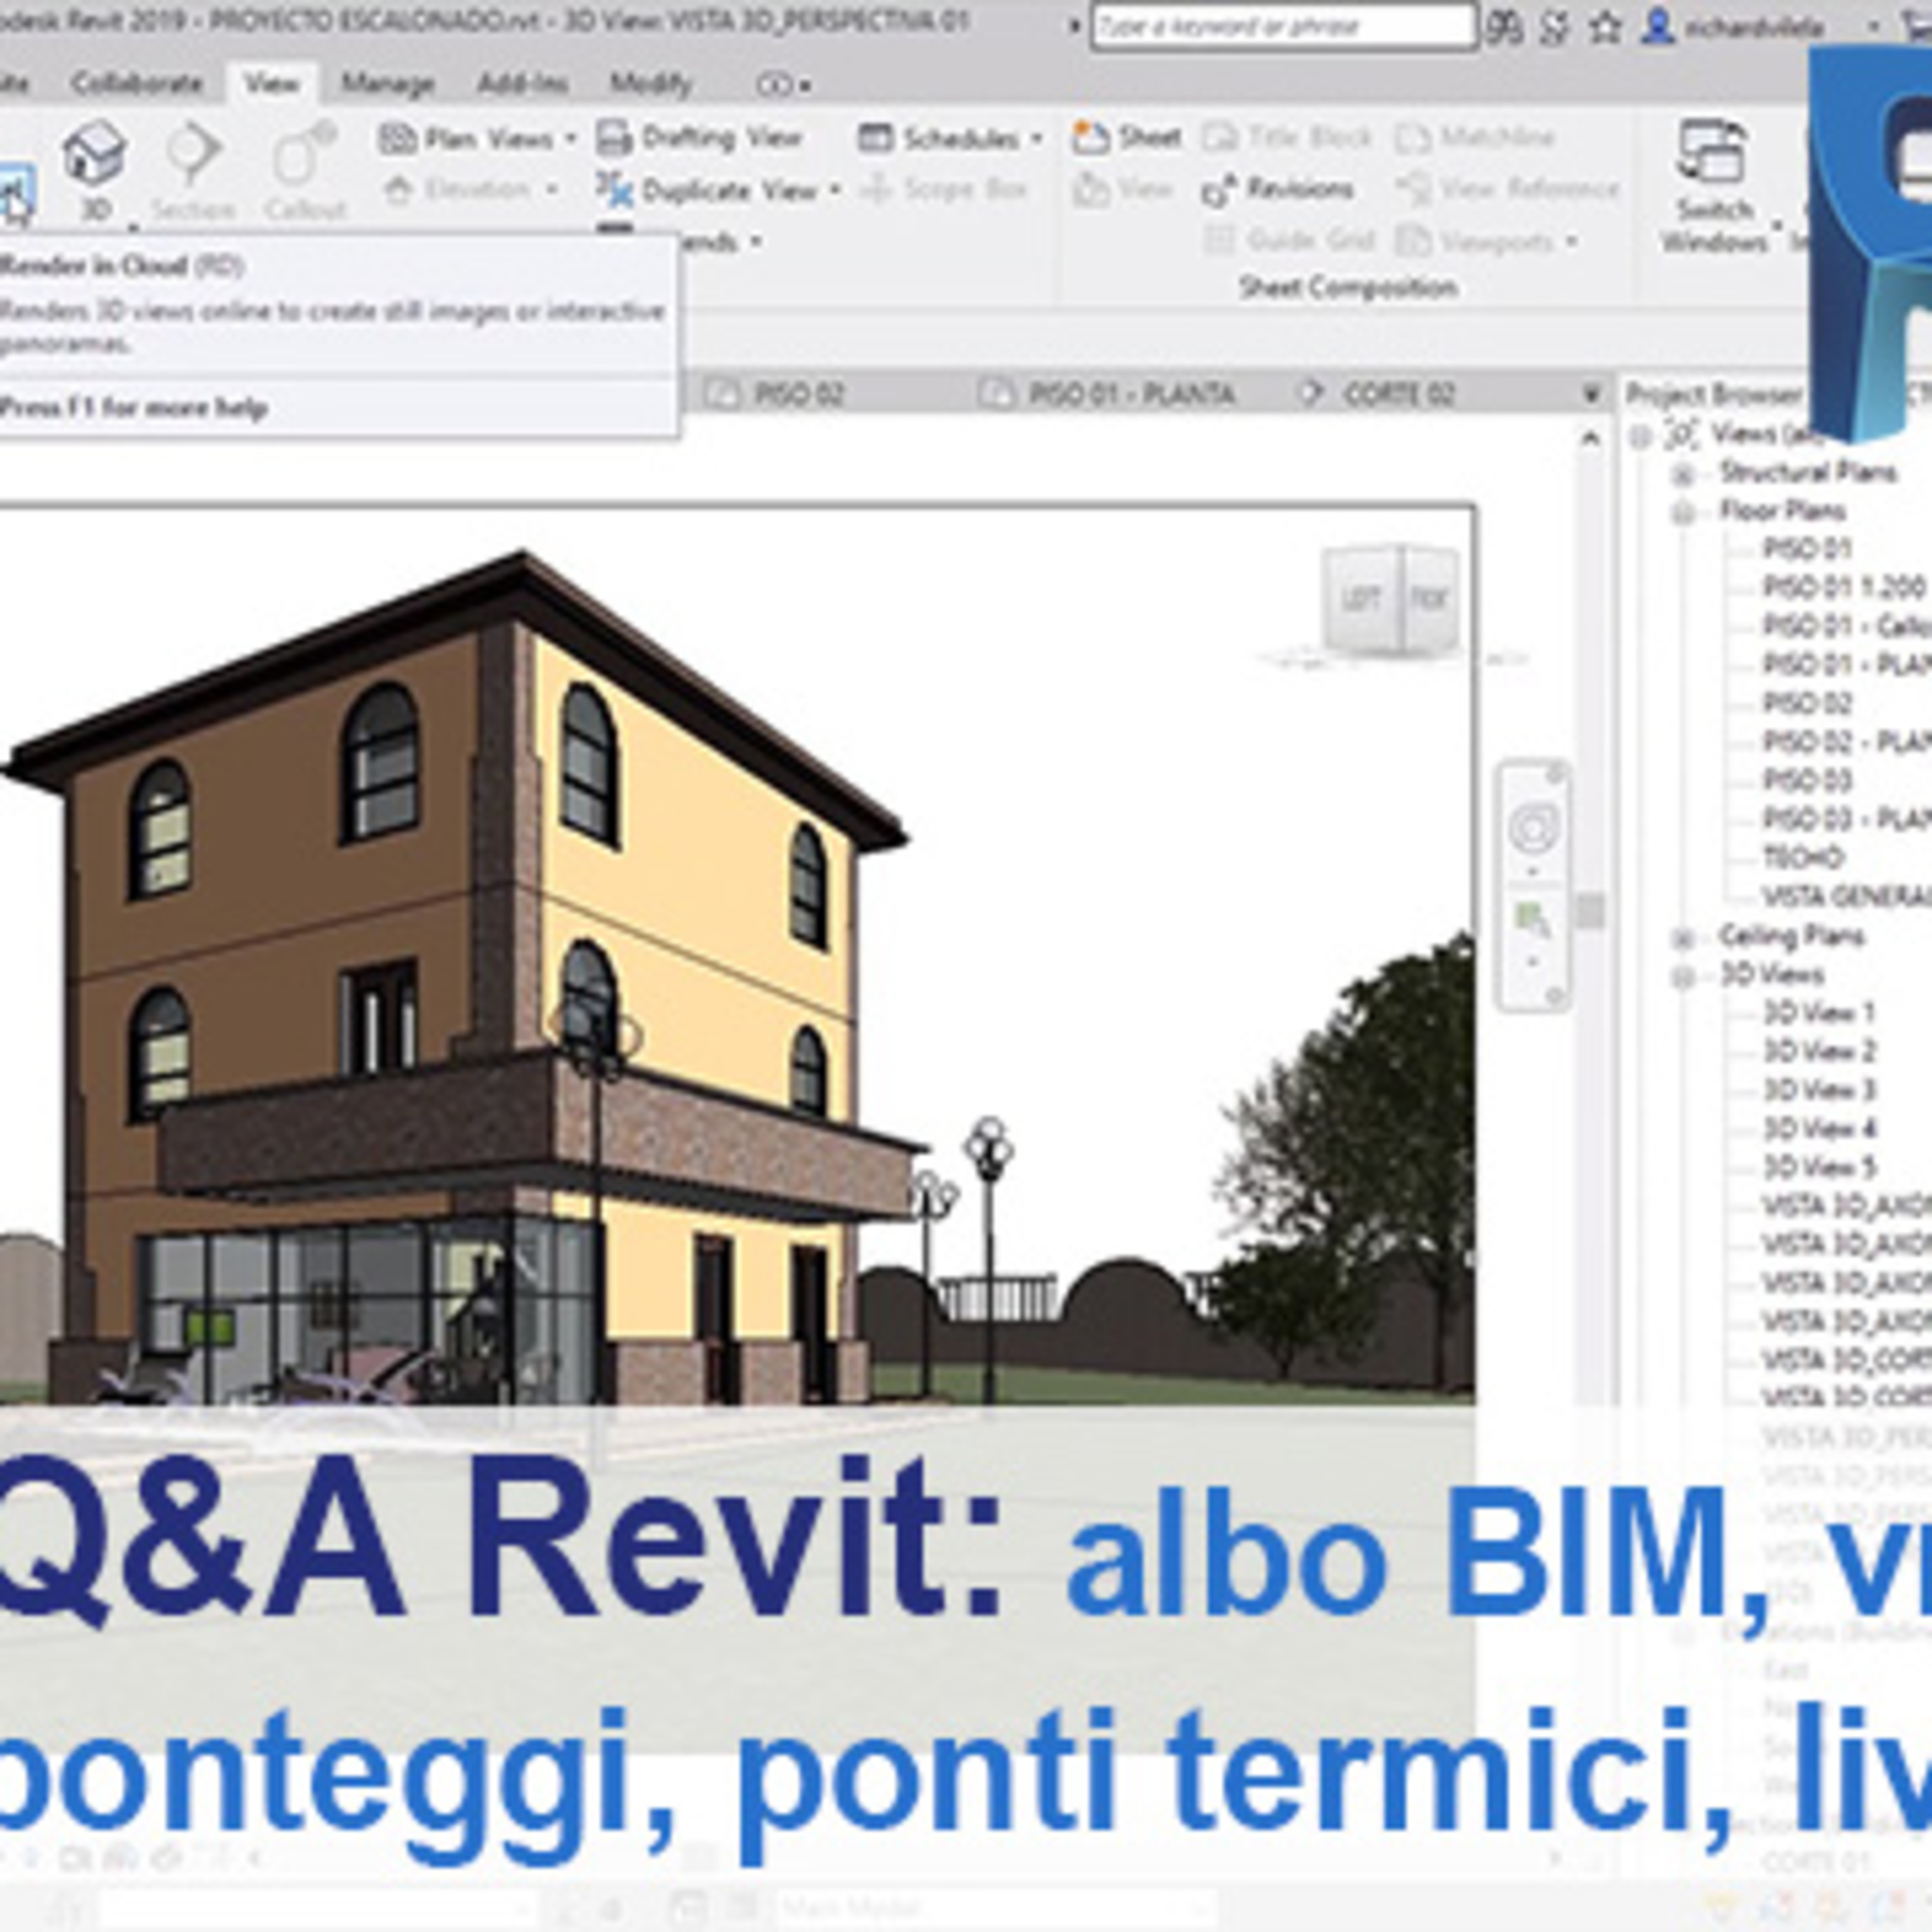Open Viewports dropdown arrow
The height and width of the screenshot is (1932, 1932).
pos(1572,241)
